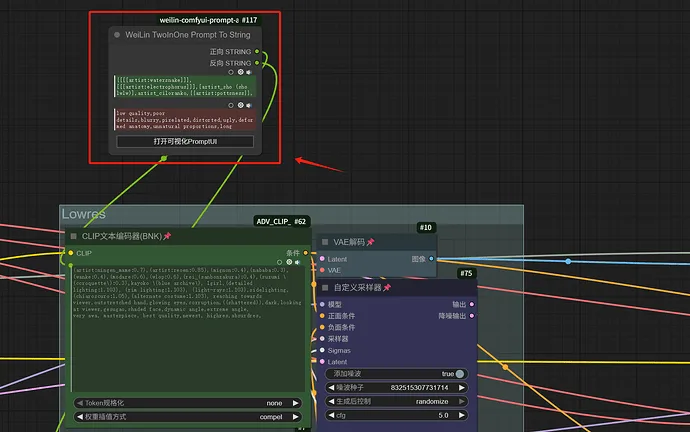This screenshot has height=432, width=690.
Task: Click the 打开可视化PromptUI button
Action: 185,142
